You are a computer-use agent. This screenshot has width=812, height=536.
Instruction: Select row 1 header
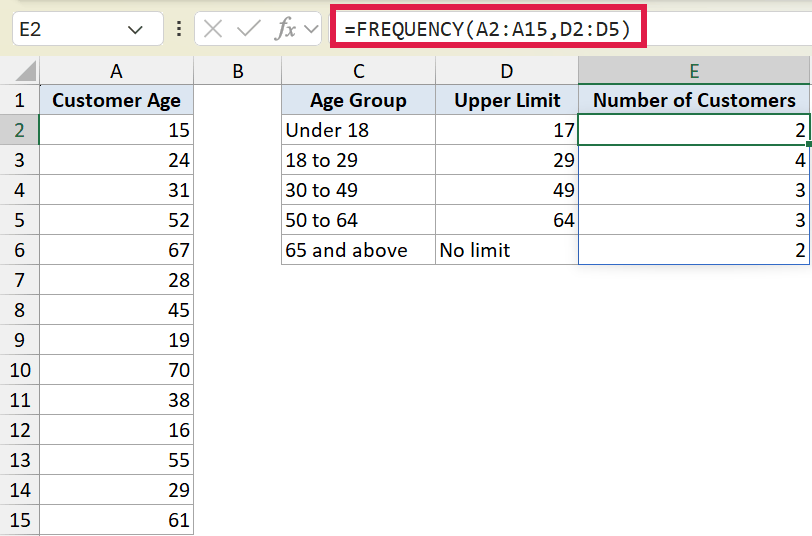[20, 100]
